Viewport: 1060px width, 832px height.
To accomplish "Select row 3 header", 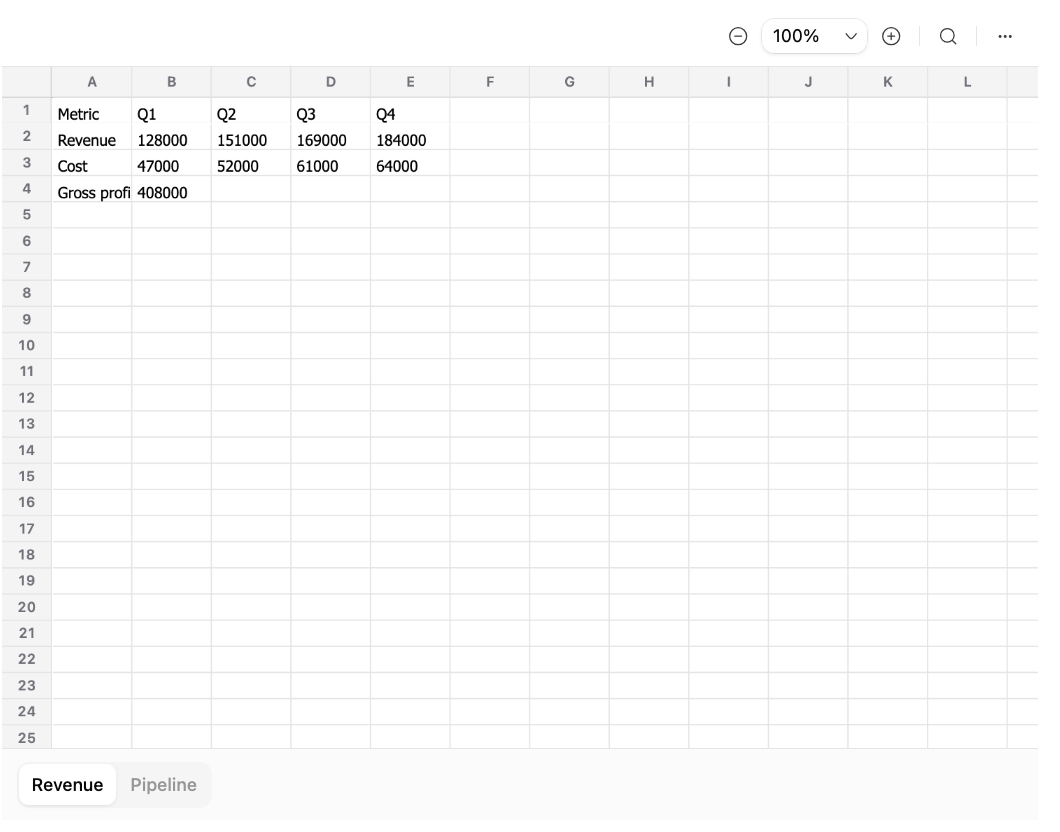I will [26, 162].
